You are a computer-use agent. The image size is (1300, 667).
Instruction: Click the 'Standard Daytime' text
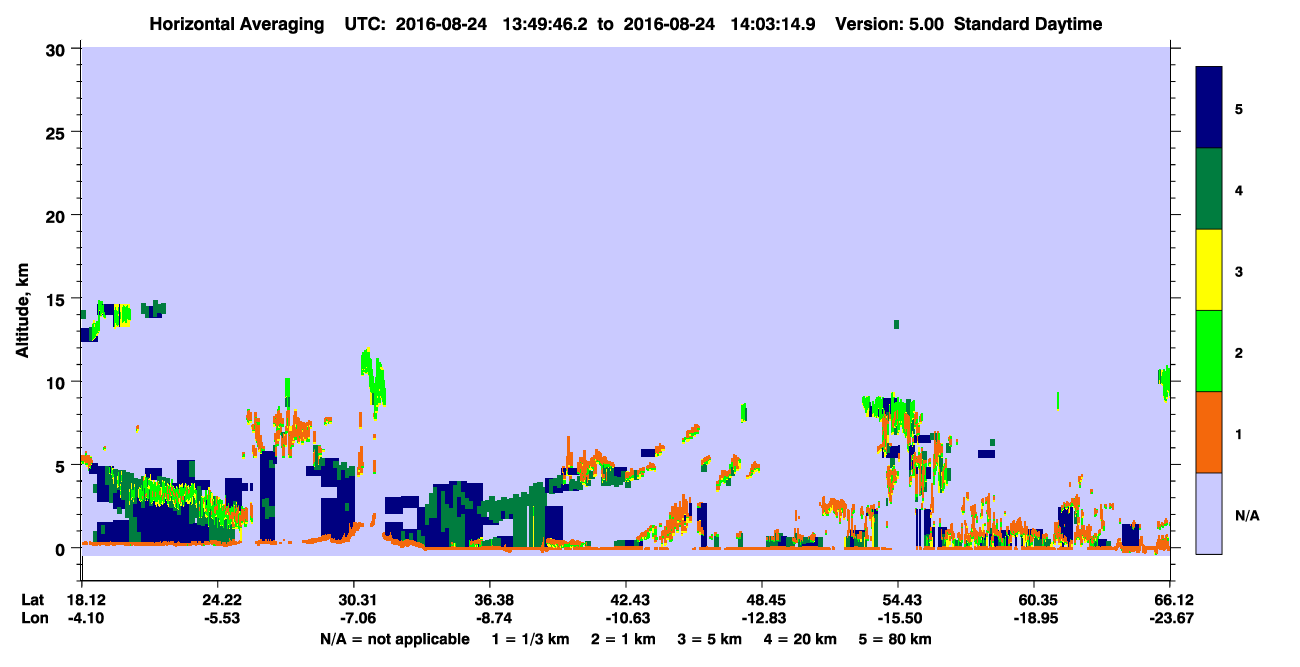coord(1027,24)
